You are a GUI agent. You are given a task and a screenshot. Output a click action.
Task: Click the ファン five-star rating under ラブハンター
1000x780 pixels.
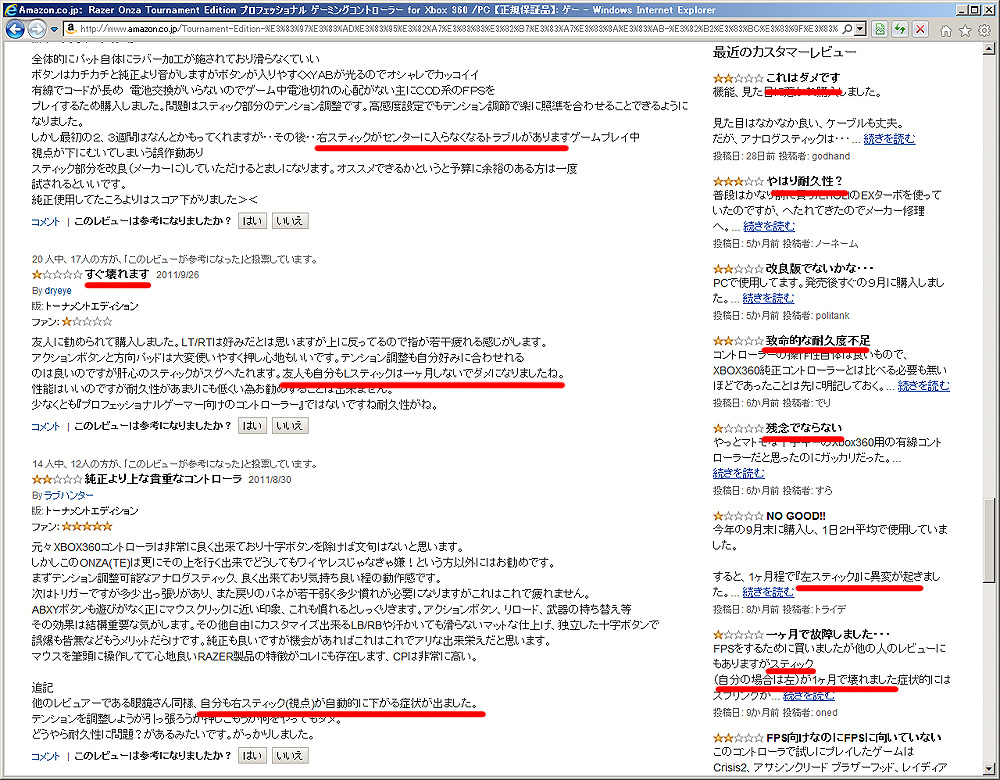pos(87,526)
